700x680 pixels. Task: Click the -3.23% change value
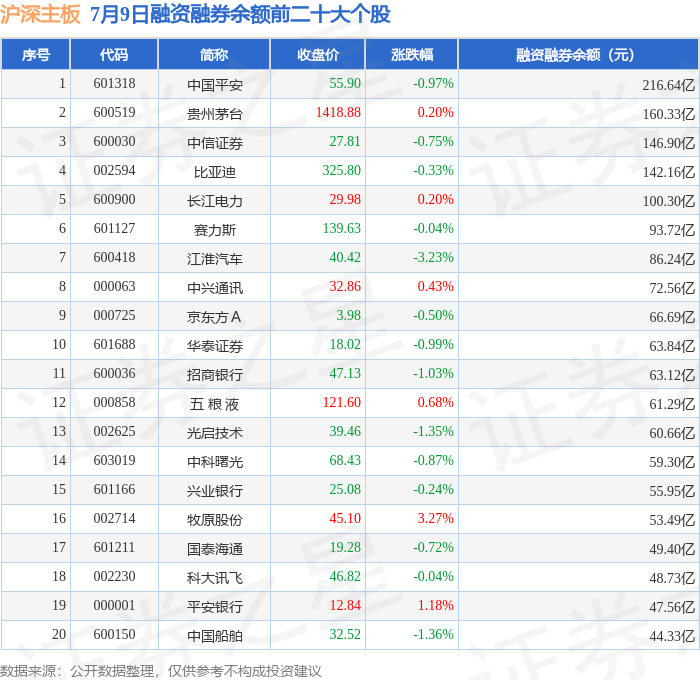tap(433, 257)
